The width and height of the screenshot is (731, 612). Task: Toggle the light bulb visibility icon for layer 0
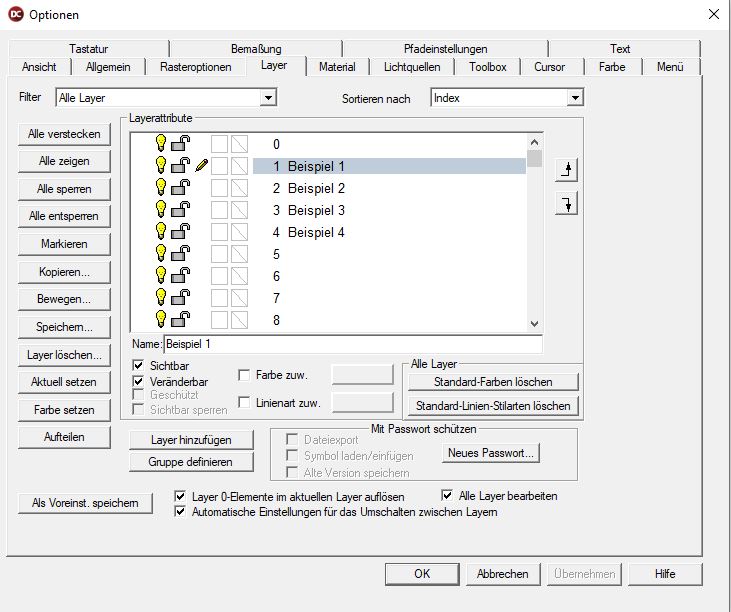[160, 144]
